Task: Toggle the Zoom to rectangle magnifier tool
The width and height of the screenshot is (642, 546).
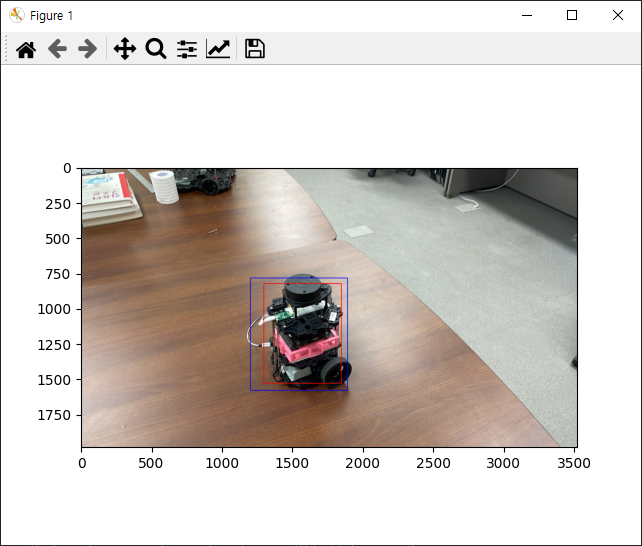Action: pos(155,49)
